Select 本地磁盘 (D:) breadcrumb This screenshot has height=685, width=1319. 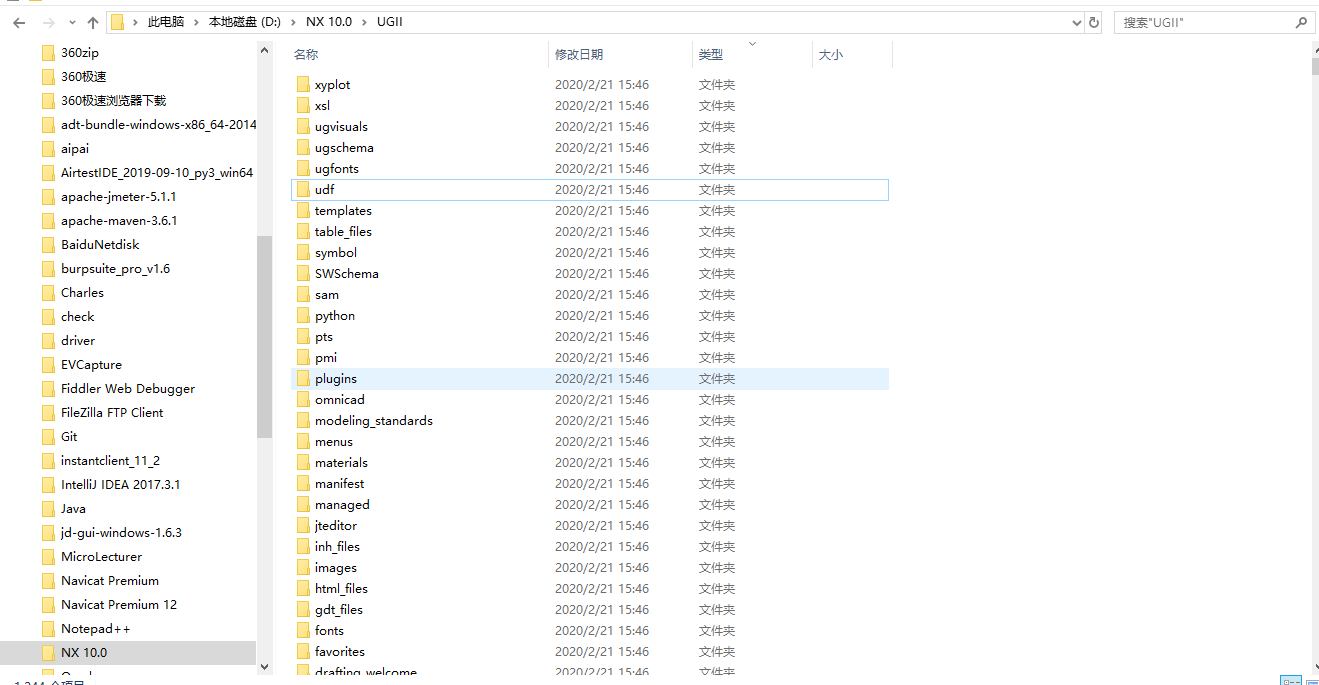[244, 22]
